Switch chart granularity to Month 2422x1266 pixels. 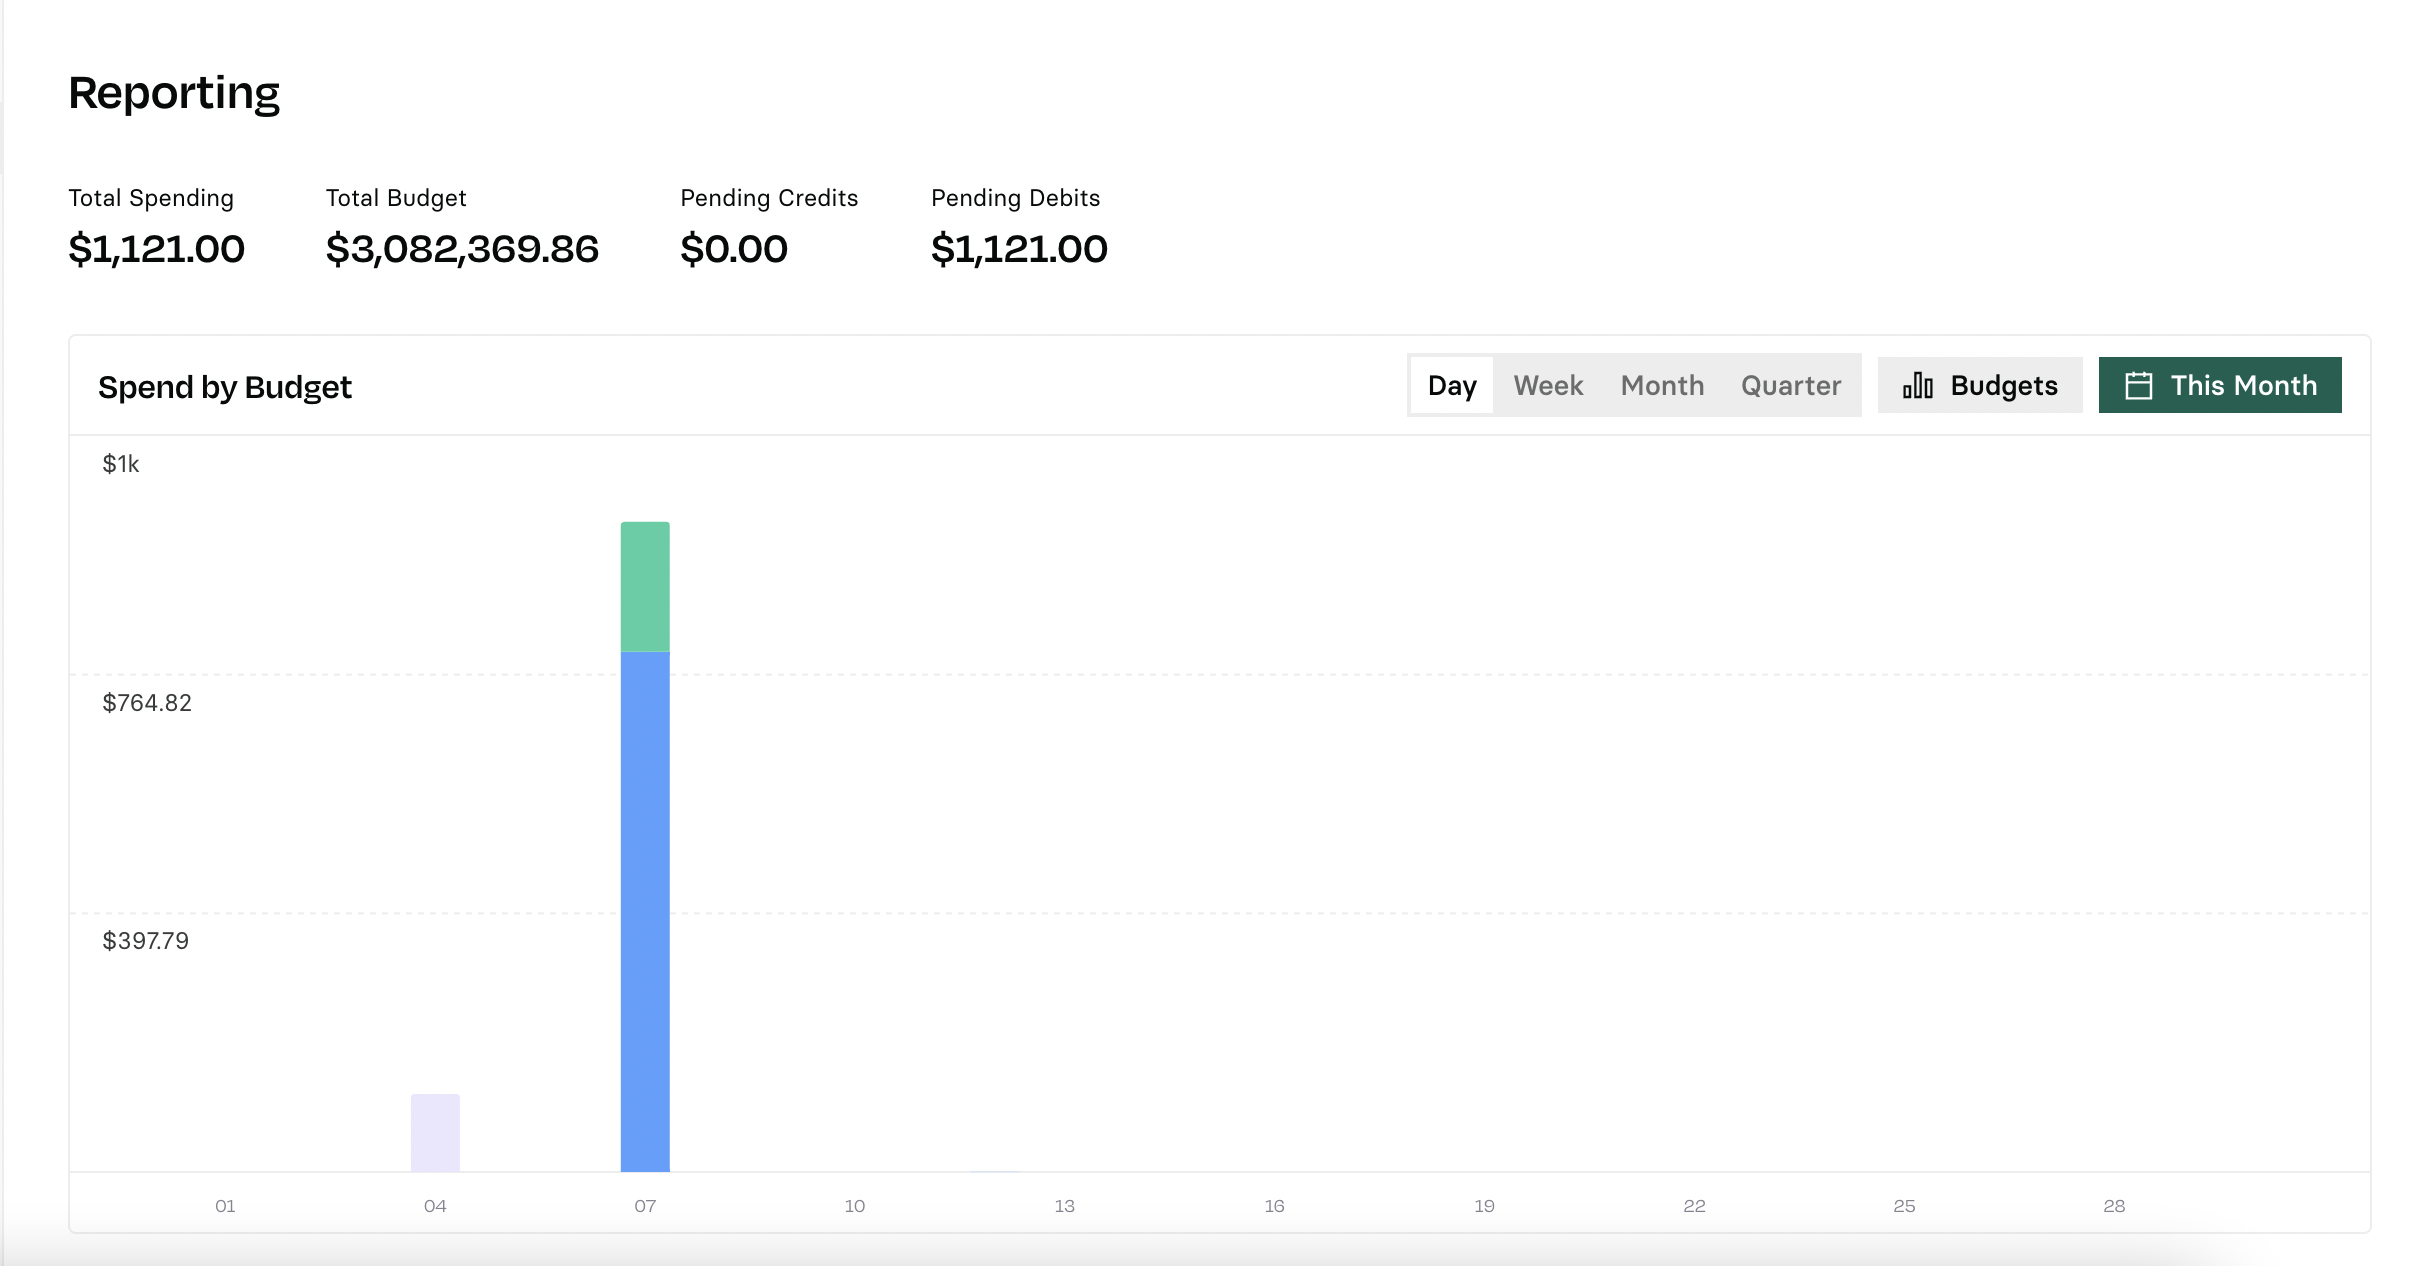[x=1662, y=385]
